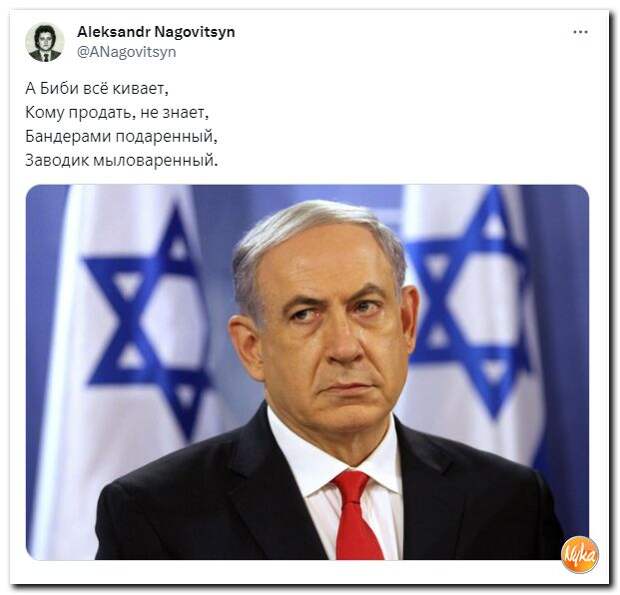The width and height of the screenshot is (620, 595).
Task: Click the author's profile avatar picture
Action: click(44, 43)
